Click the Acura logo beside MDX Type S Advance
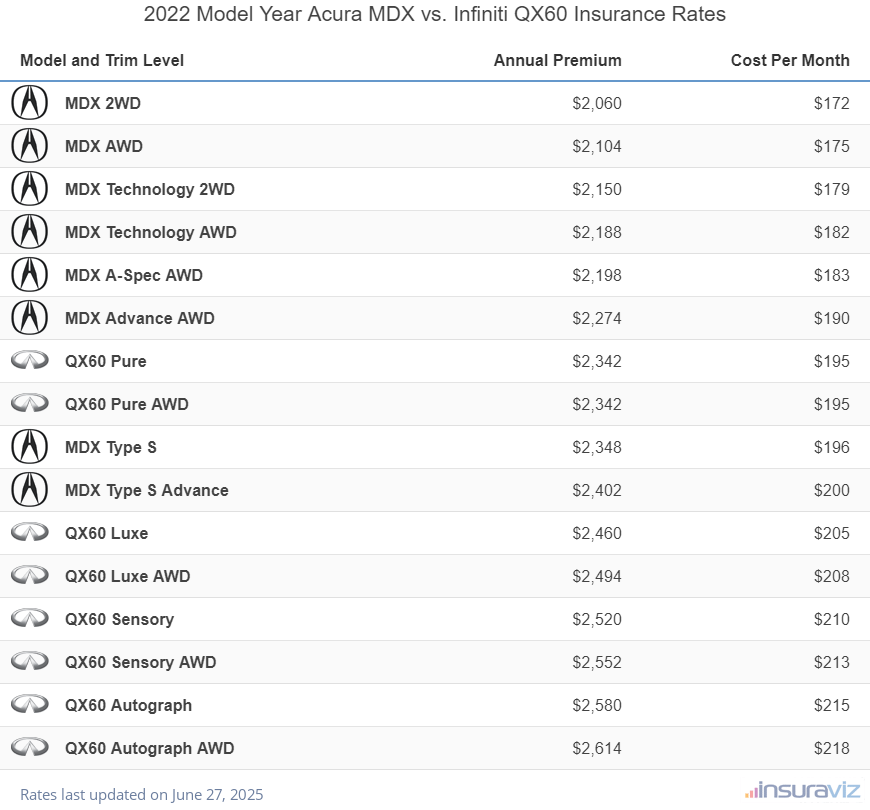The width and height of the screenshot is (870, 810). [29, 489]
